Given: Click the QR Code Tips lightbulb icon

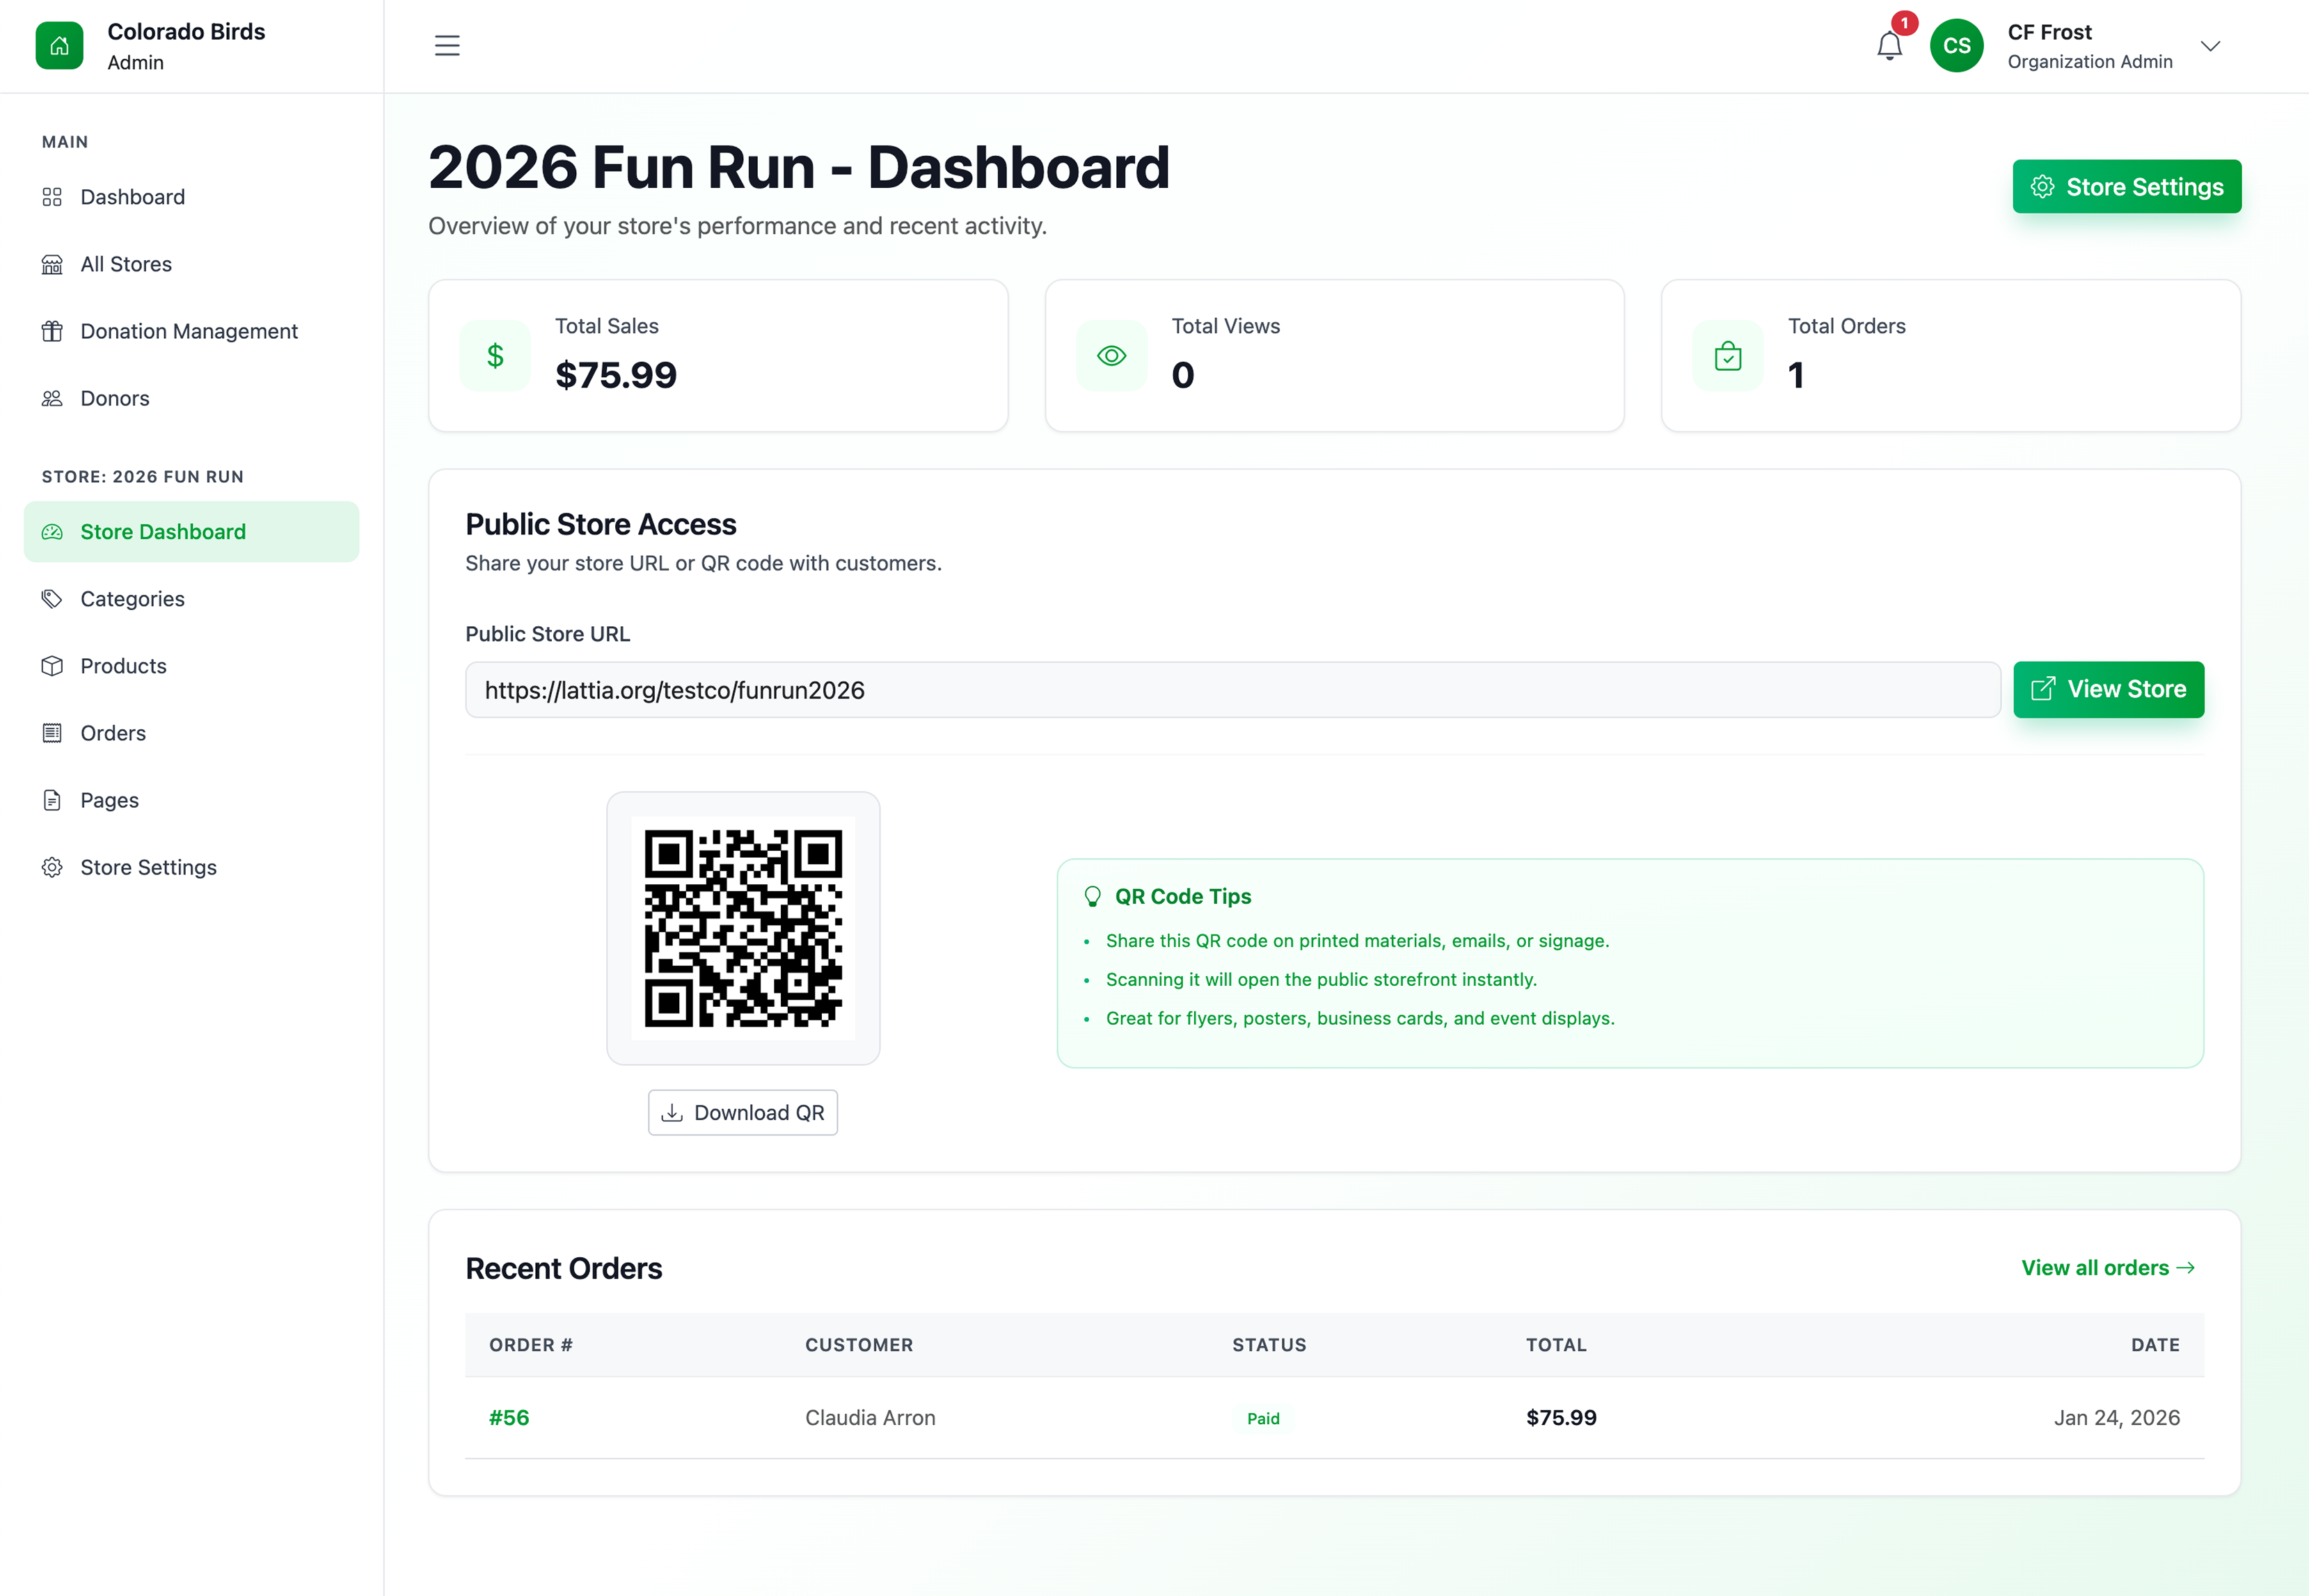Looking at the screenshot, I should pos(1092,896).
